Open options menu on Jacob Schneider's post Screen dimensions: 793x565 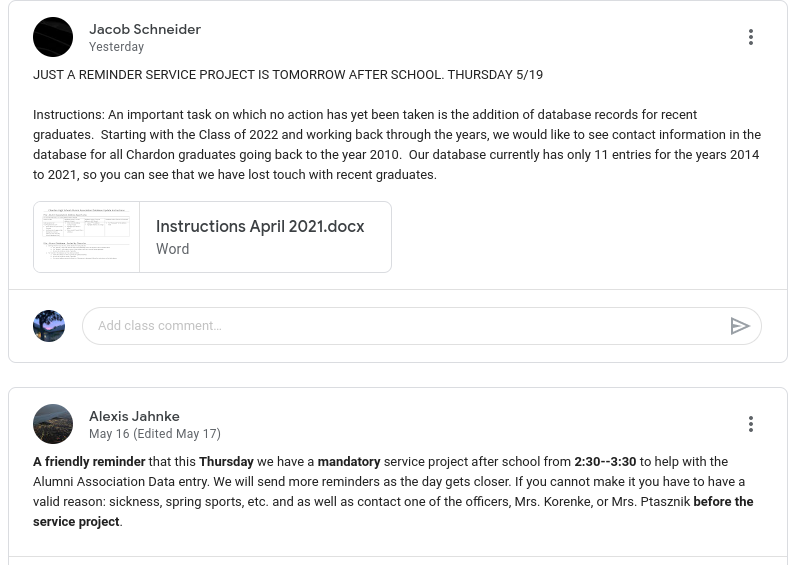point(751,37)
